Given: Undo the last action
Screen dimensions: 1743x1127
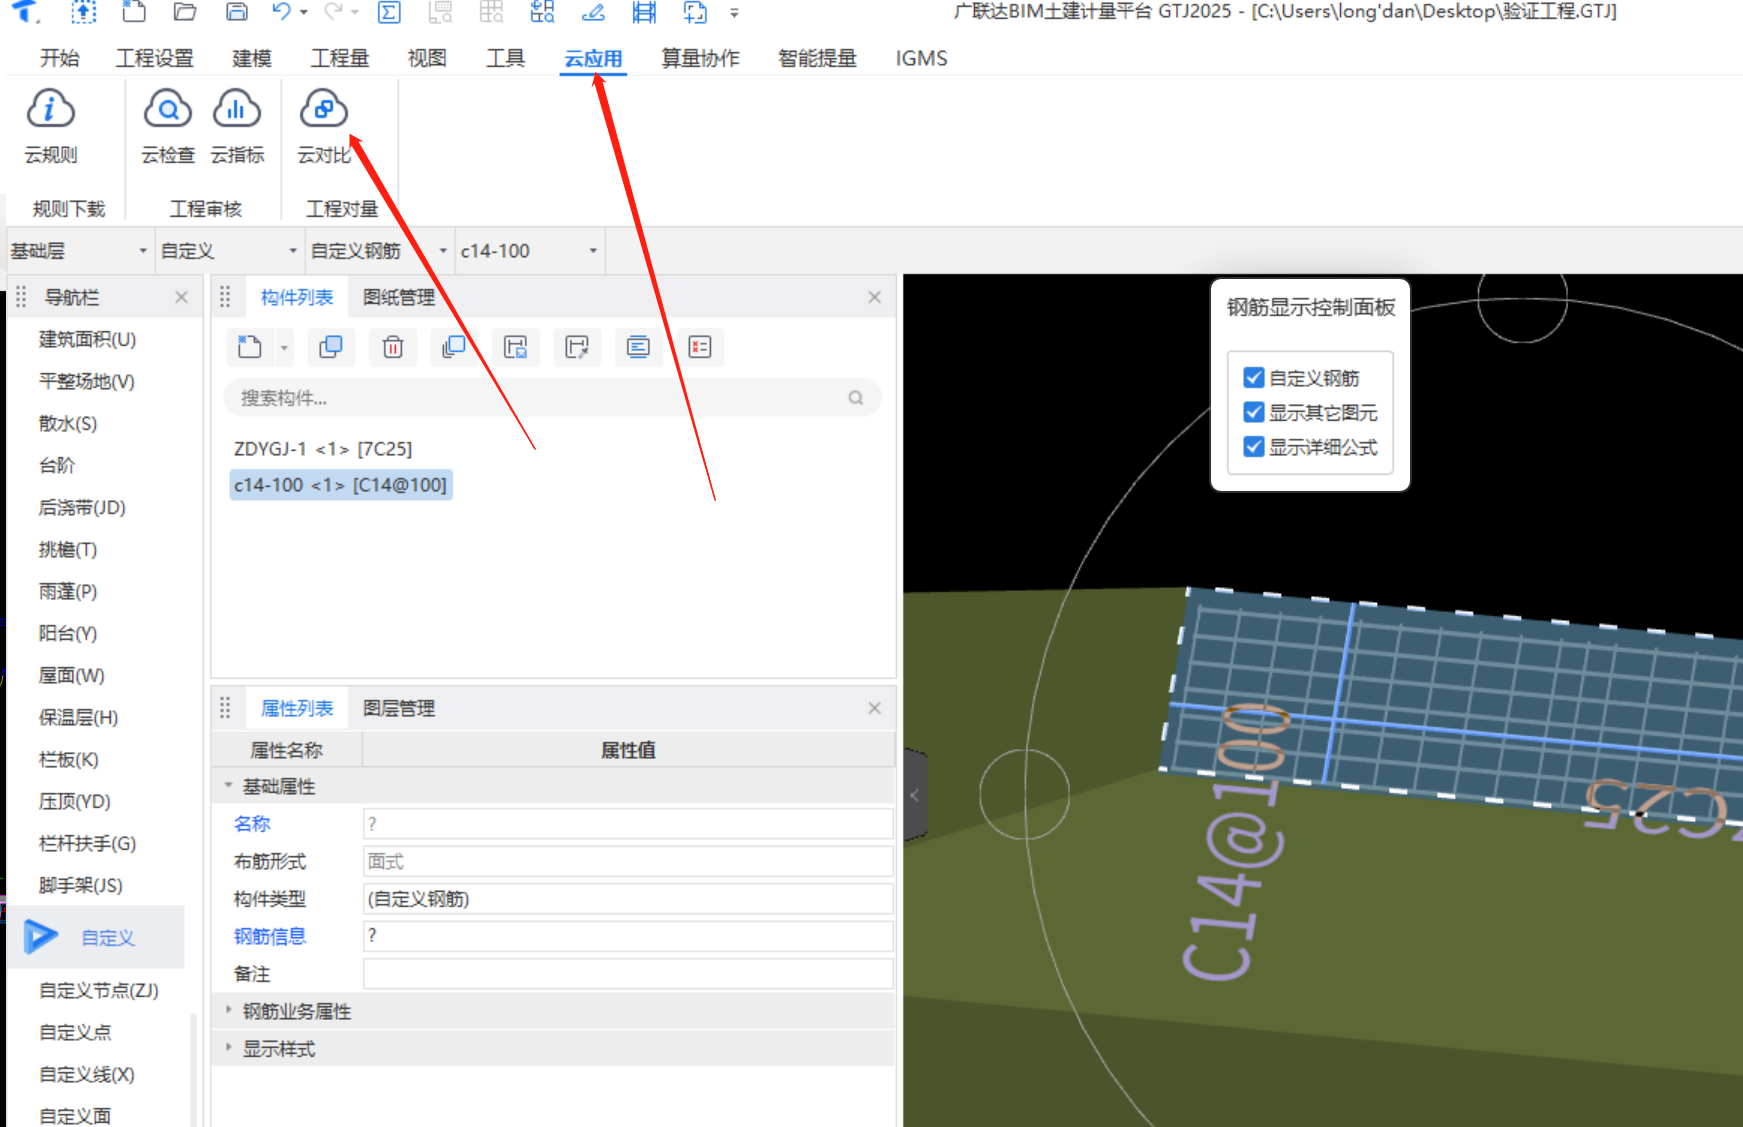Looking at the screenshot, I should (281, 12).
